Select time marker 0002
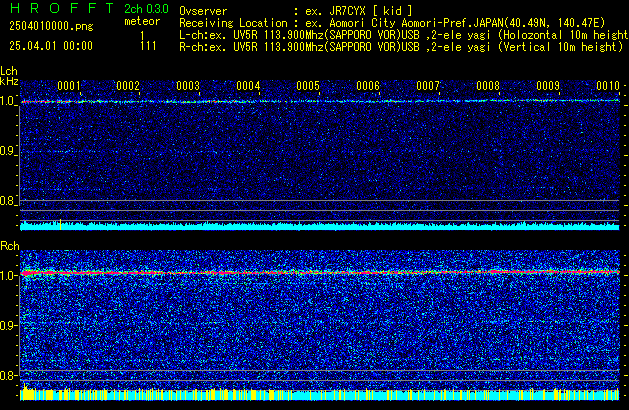 click(x=128, y=86)
